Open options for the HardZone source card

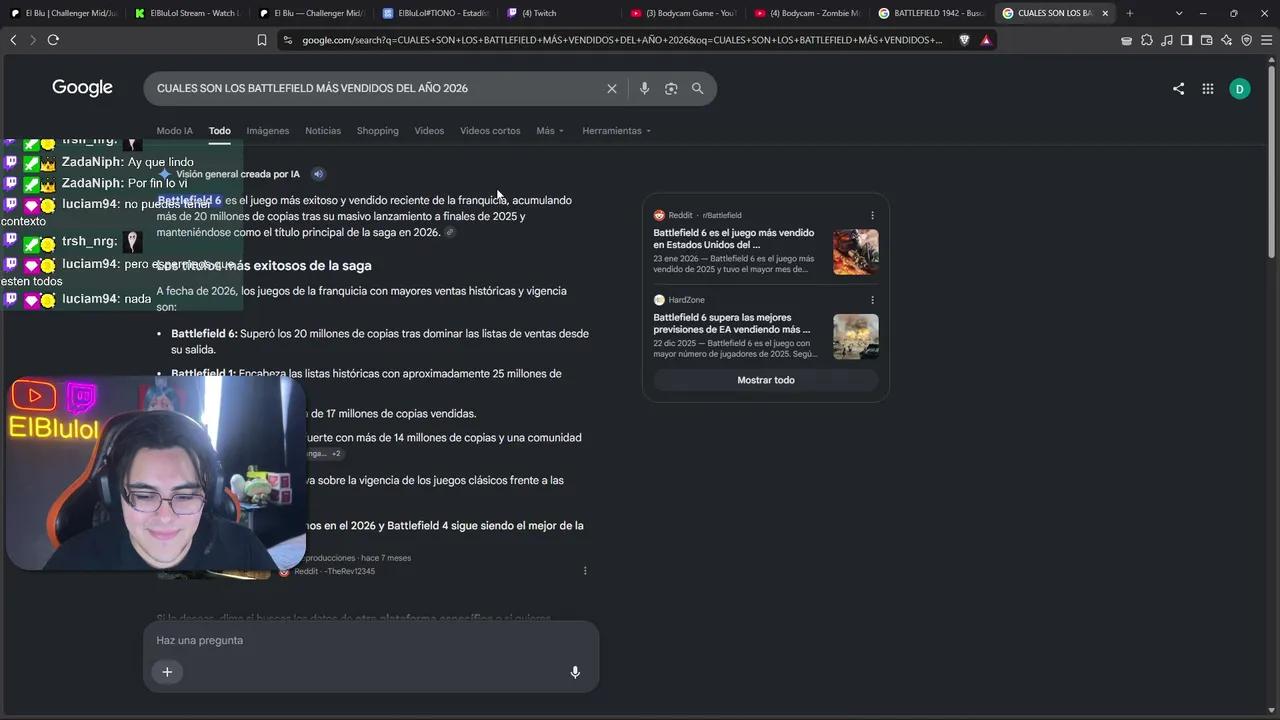click(872, 300)
